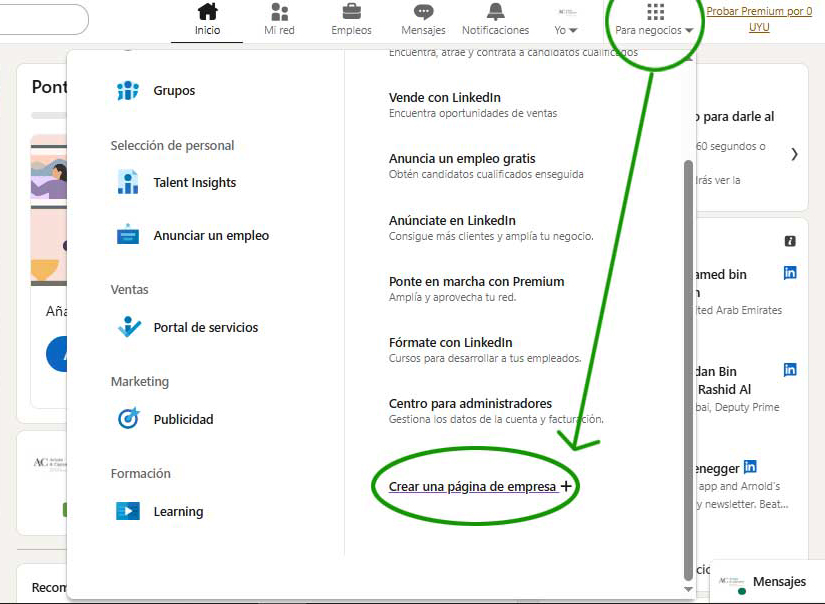Click 'Crear una página de empresa' link
Screen dimensions: 825x604
tap(479, 487)
